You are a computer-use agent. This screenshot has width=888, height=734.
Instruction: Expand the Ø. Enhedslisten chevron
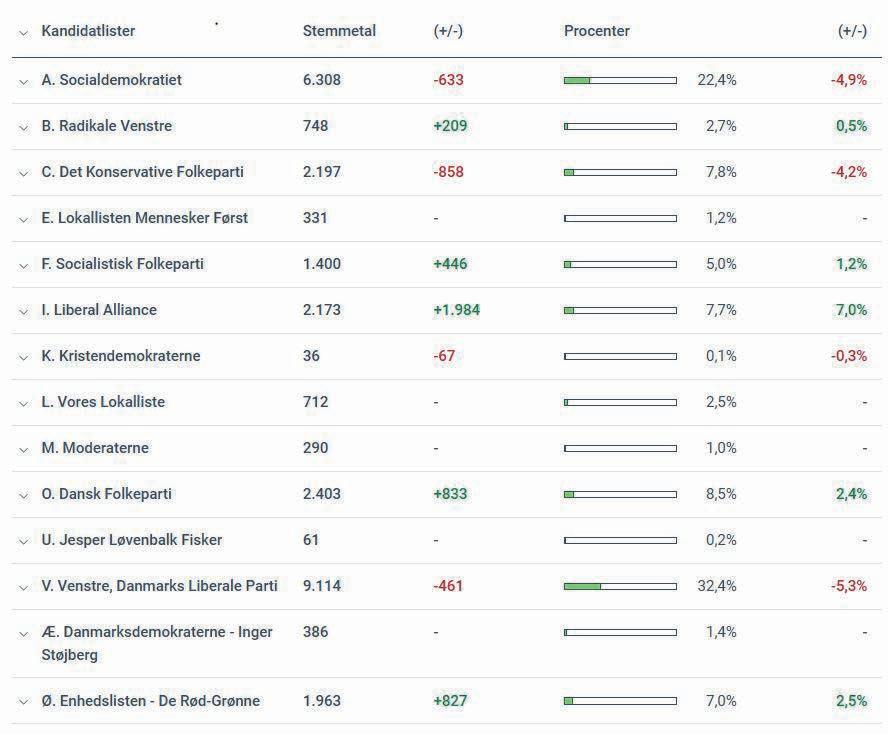pos(23,702)
